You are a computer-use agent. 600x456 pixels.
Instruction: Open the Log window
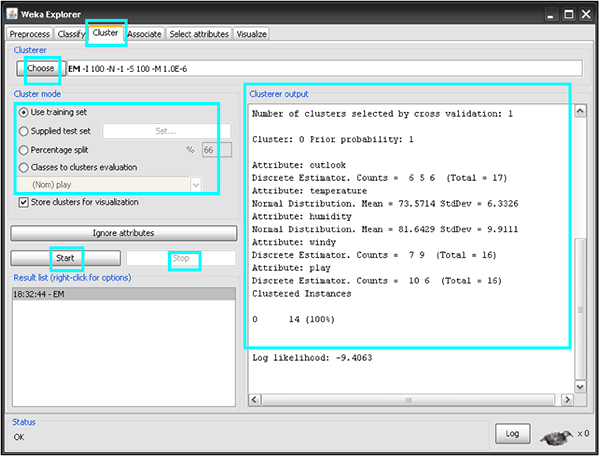512,433
